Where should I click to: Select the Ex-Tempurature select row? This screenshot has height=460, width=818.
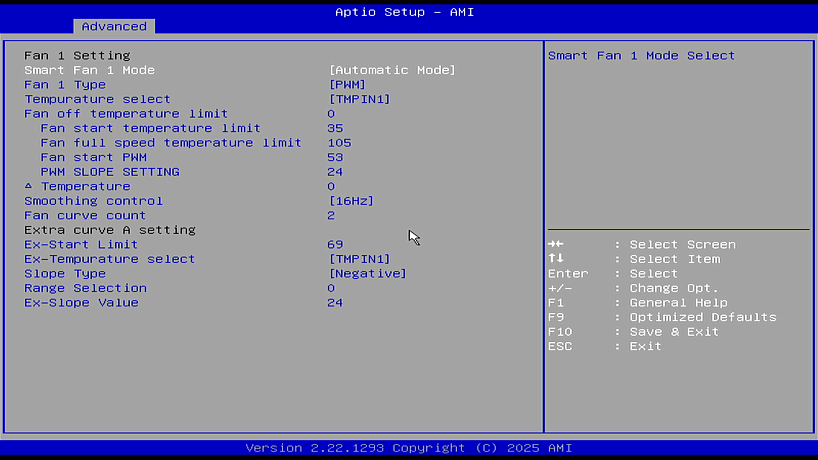pyautogui.click(x=110, y=259)
